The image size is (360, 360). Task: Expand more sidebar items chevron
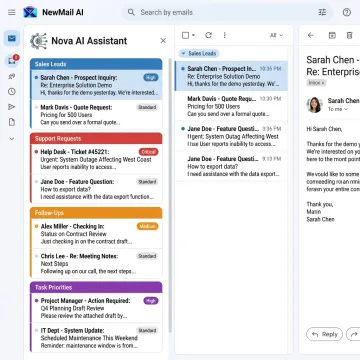click(12, 139)
